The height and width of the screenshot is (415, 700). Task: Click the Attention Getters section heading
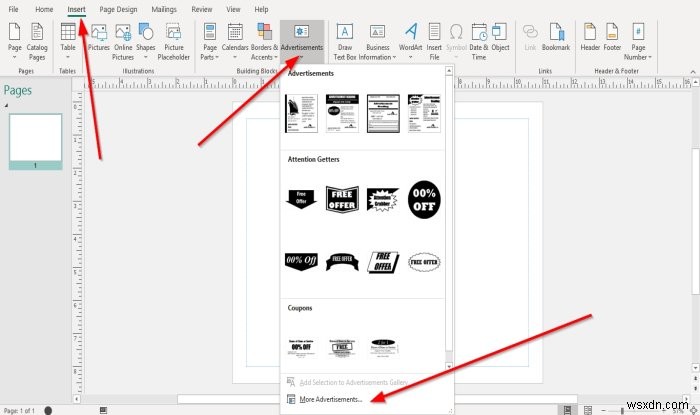pyautogui.click(x=313, y=159)
